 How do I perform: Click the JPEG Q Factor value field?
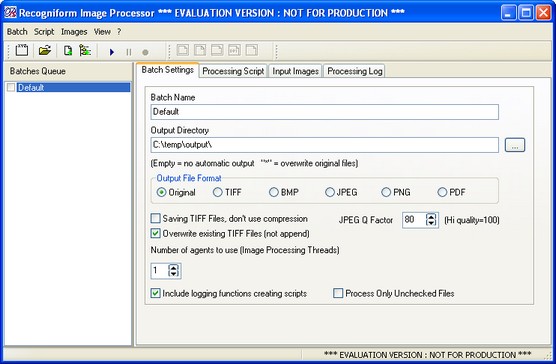(x=413, y=220)
